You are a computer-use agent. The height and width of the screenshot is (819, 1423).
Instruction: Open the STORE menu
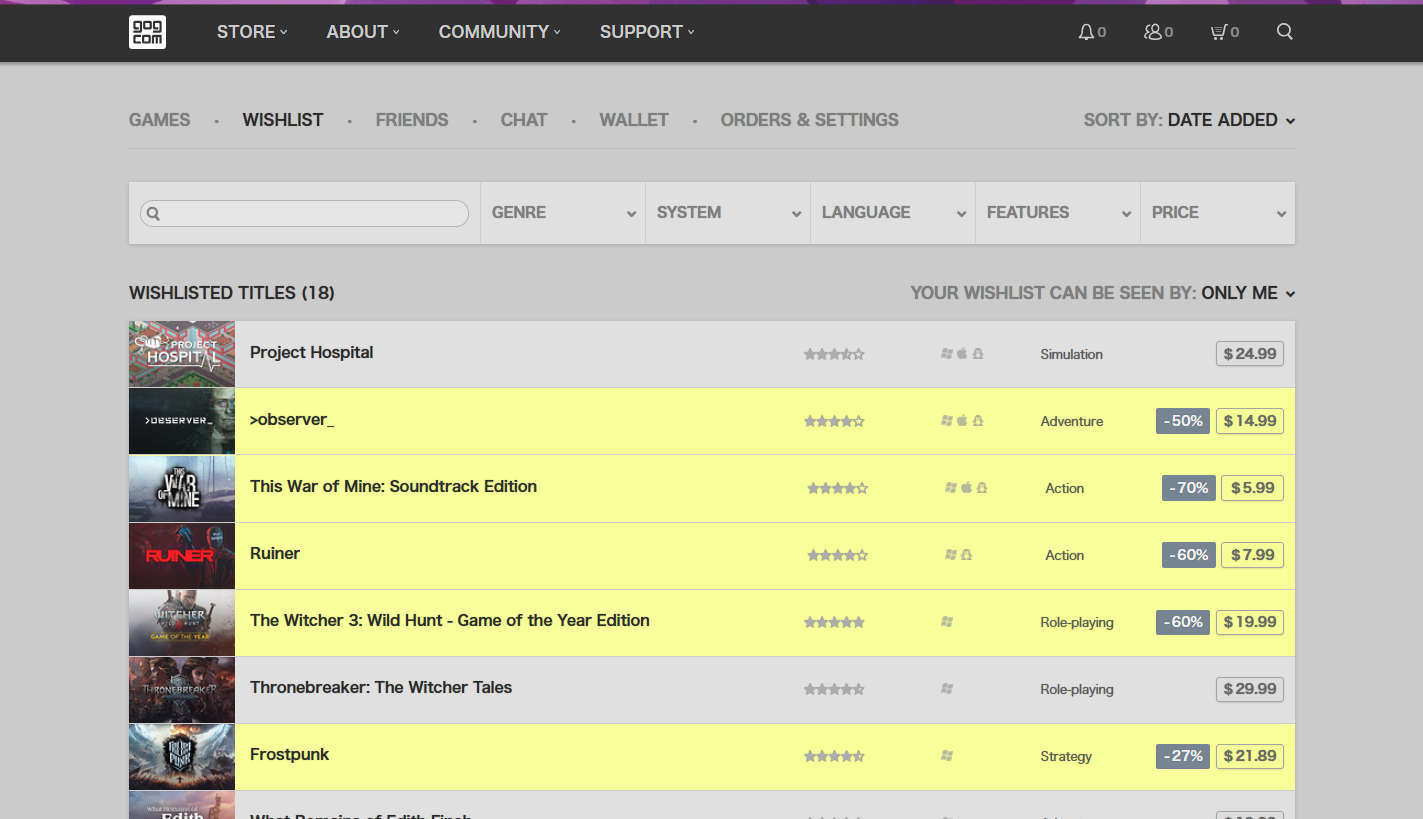246,31
